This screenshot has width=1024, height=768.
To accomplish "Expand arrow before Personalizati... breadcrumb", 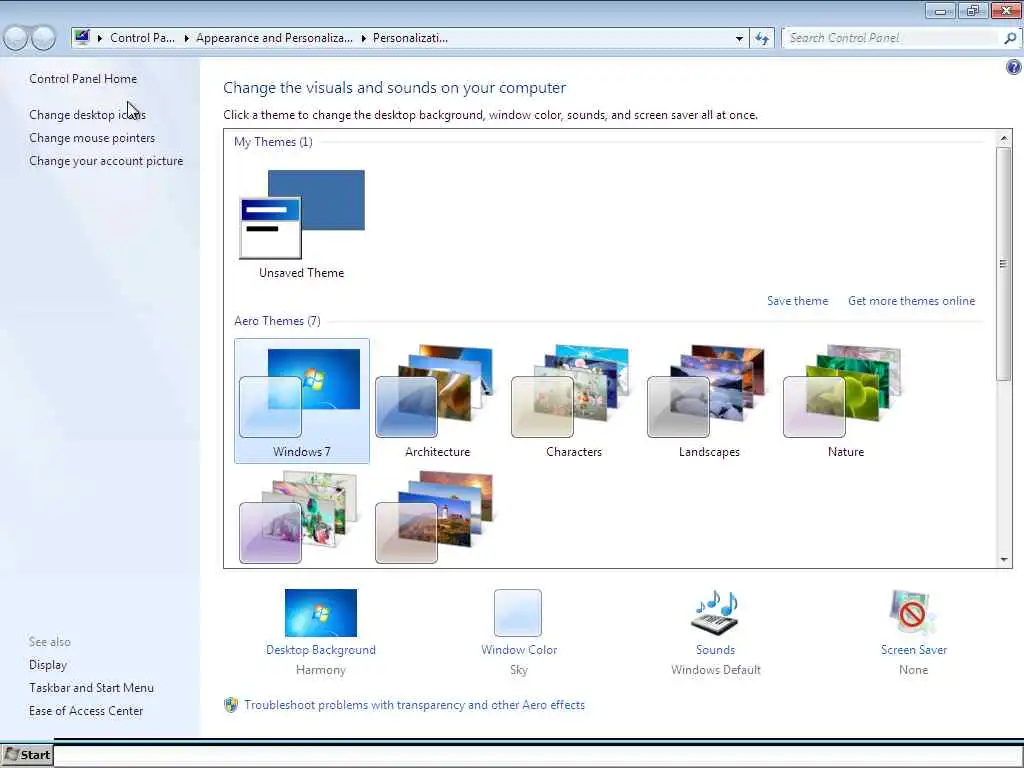I will coord(363,38).
